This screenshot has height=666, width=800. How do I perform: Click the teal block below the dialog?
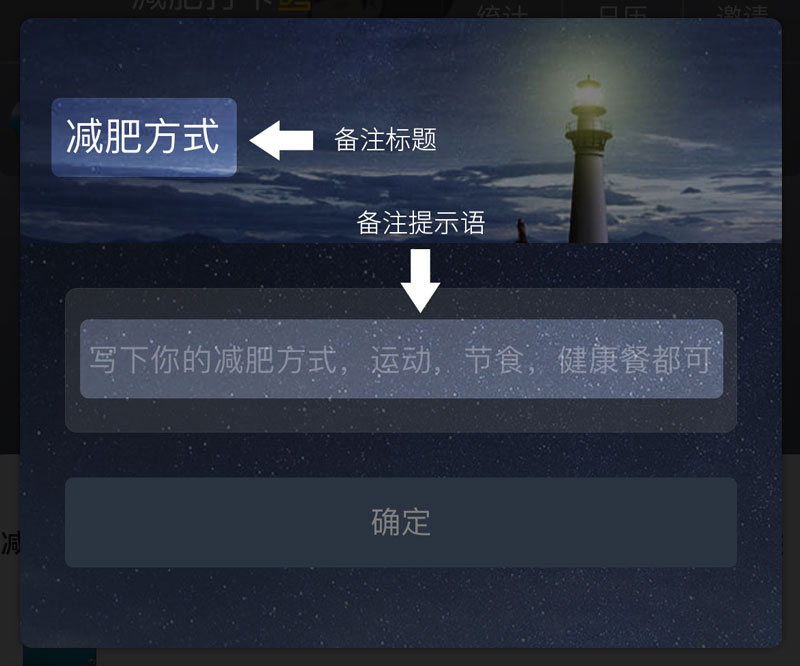coord(59,657)
